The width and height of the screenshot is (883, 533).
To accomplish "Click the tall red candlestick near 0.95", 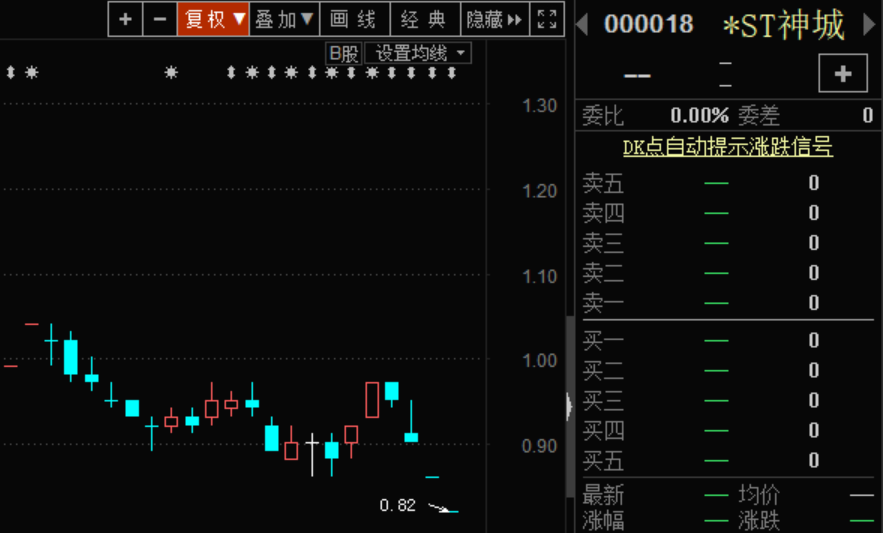I will pos(372,399).
